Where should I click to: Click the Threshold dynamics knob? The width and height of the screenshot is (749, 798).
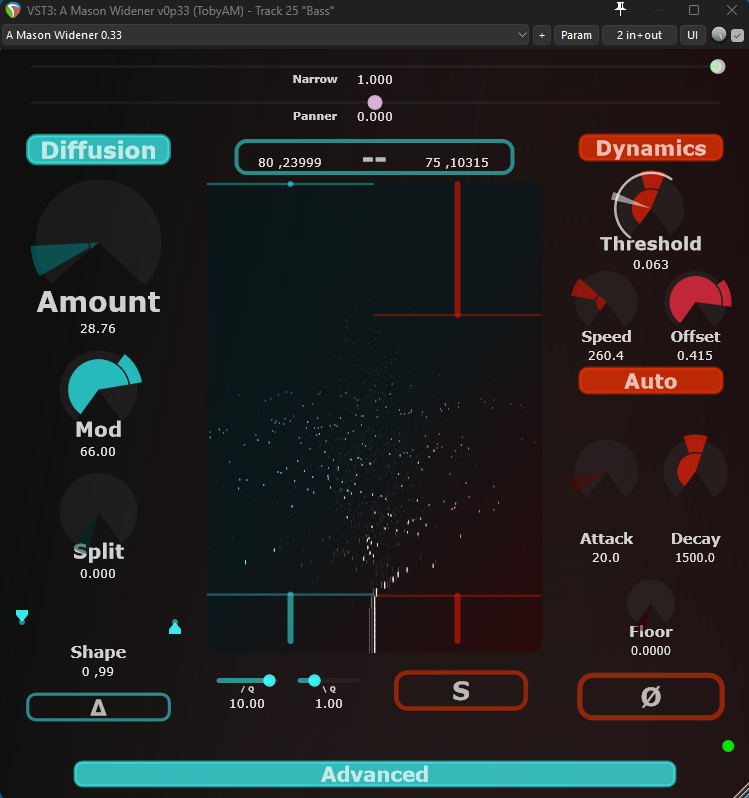pyautogui.click(x=650, y=205)
